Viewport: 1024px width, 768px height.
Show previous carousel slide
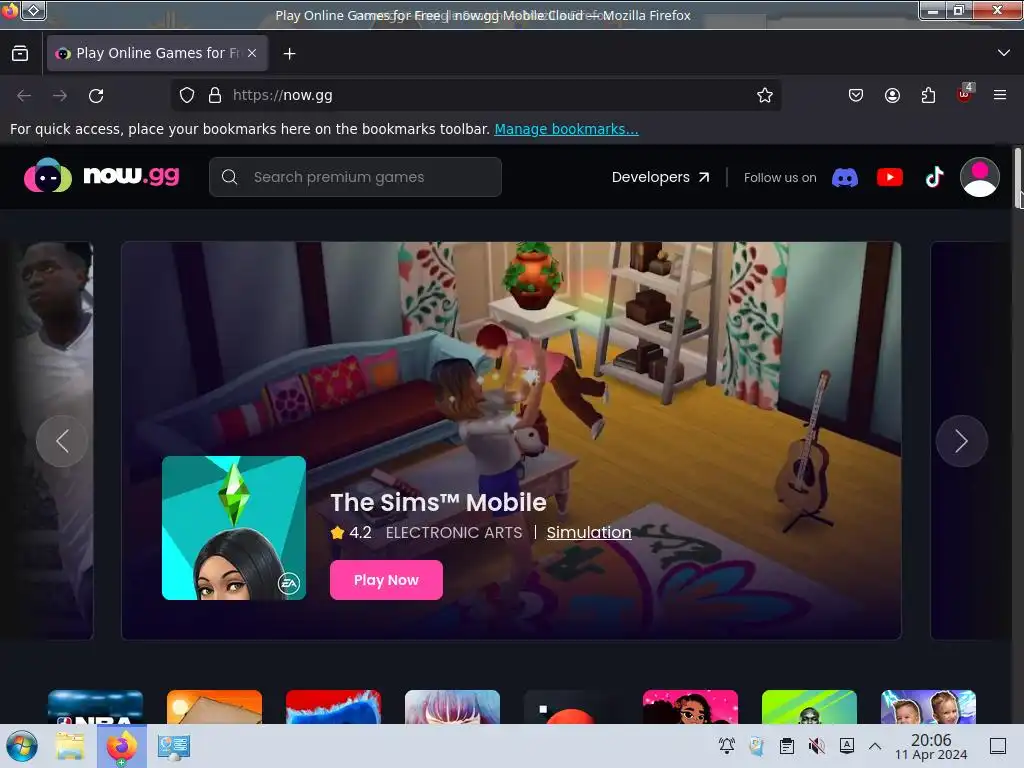click(x=62, y=441)
